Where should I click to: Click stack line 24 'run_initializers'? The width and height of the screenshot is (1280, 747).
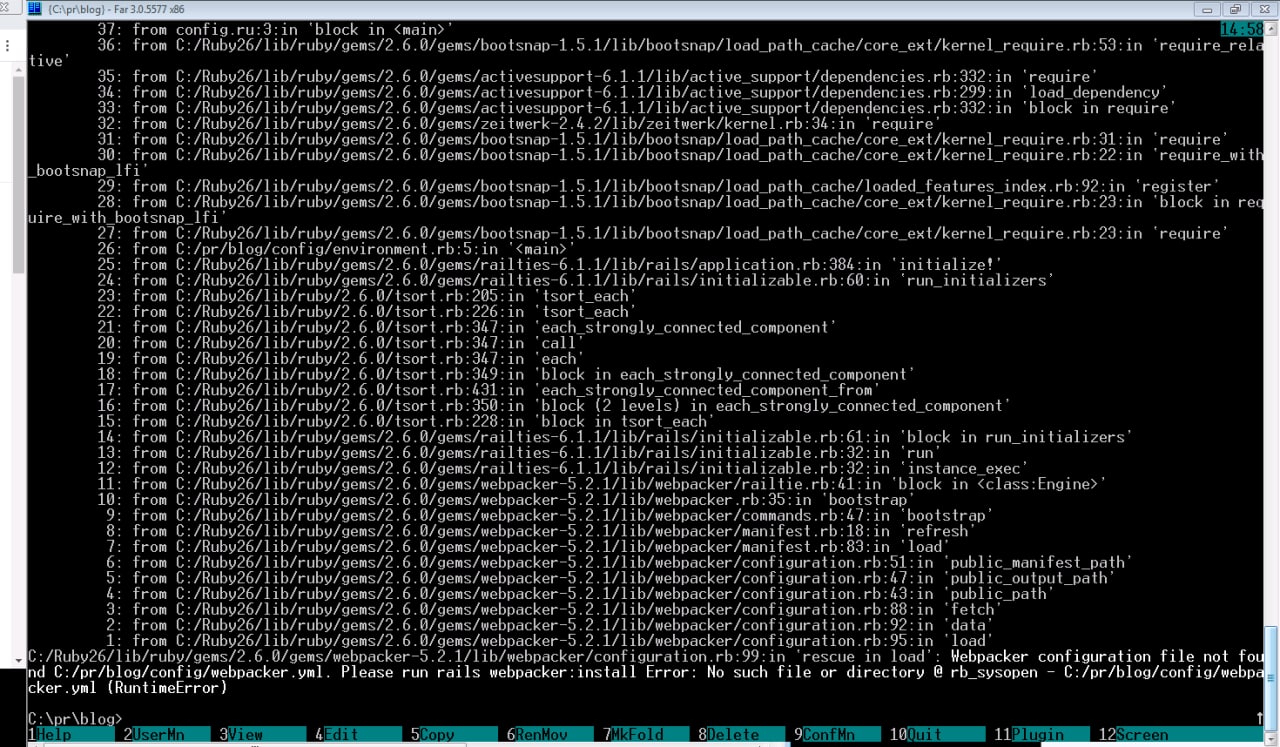[x=575, y=281]
